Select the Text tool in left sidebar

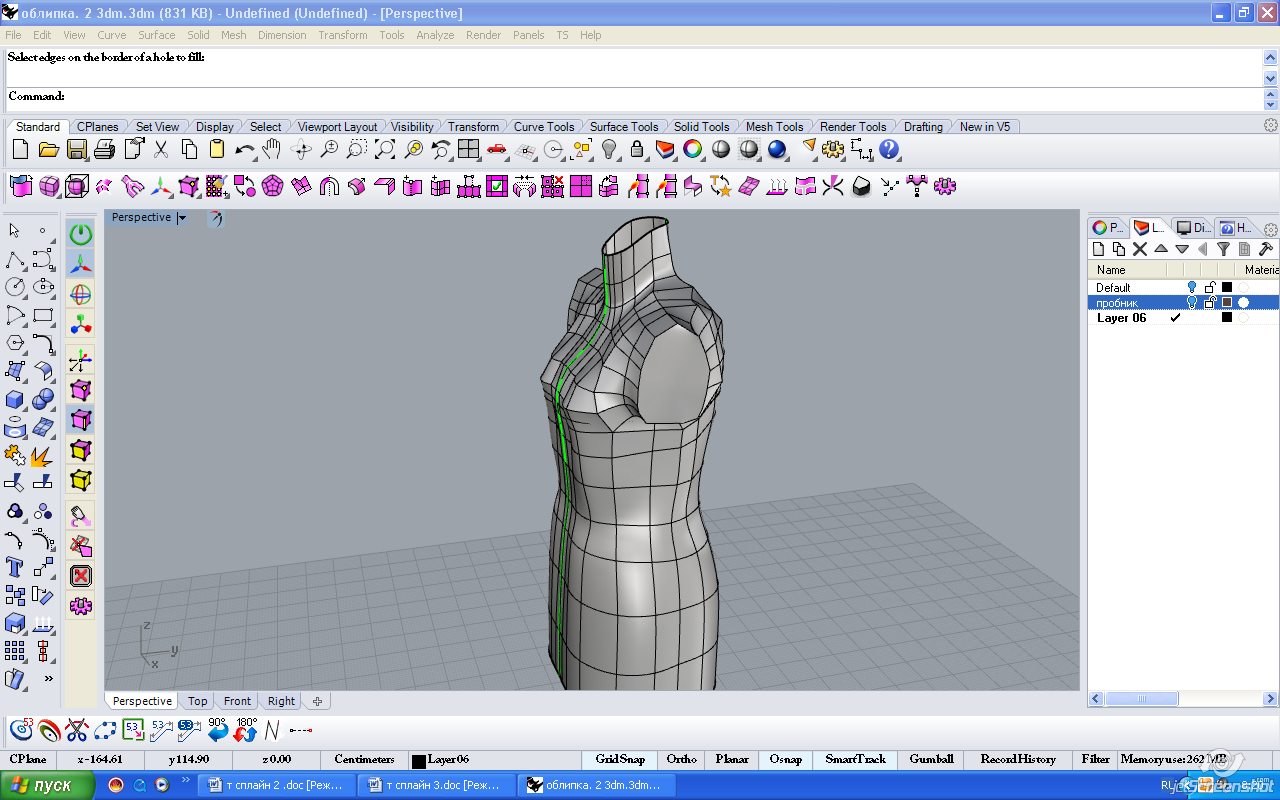pos(15,567)
